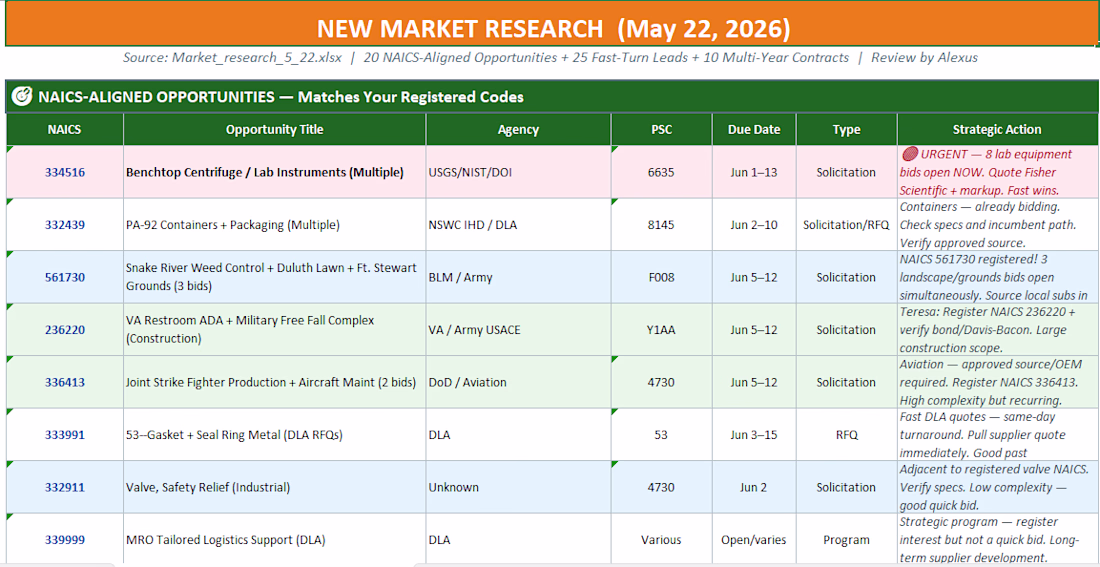Select VA Restroom ADA construction title cell

[x=275, y=330]
